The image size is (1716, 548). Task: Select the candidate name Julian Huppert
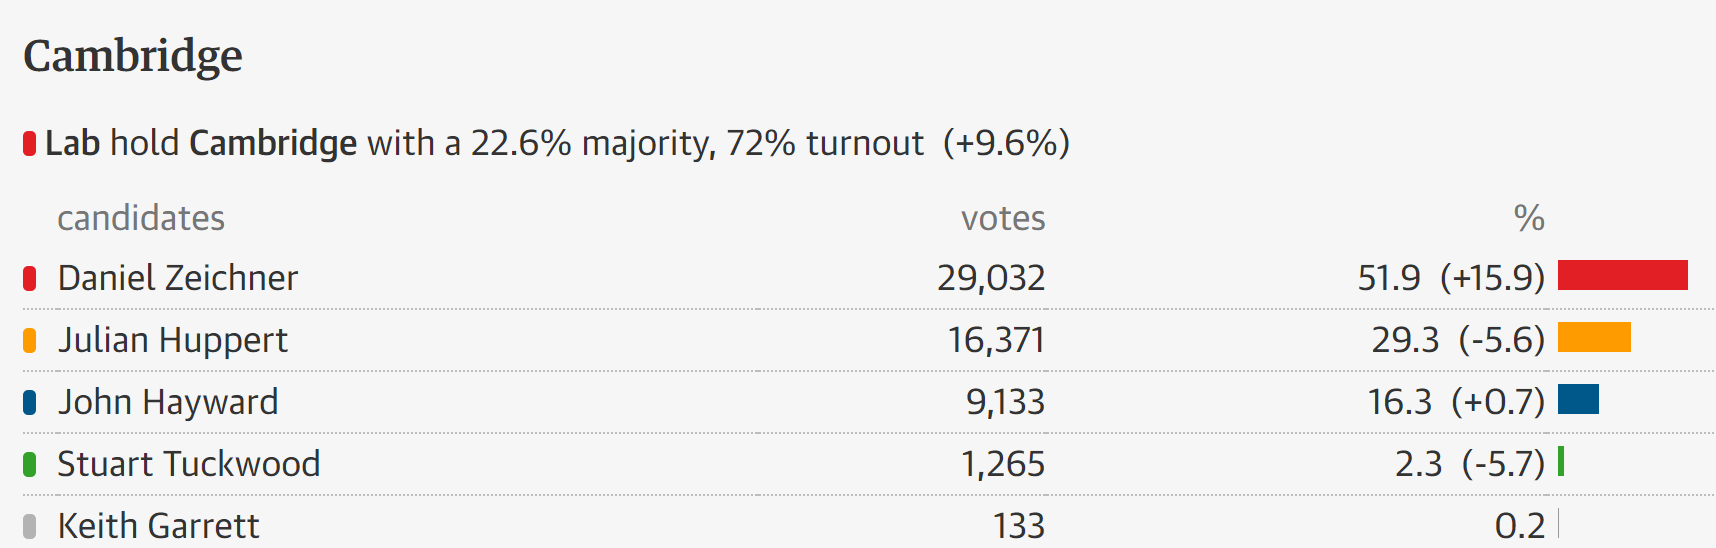(172, 341)
